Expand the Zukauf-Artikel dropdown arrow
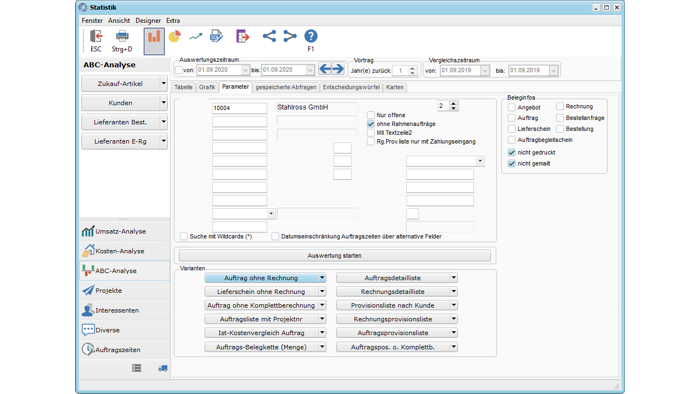 (163, 83)
